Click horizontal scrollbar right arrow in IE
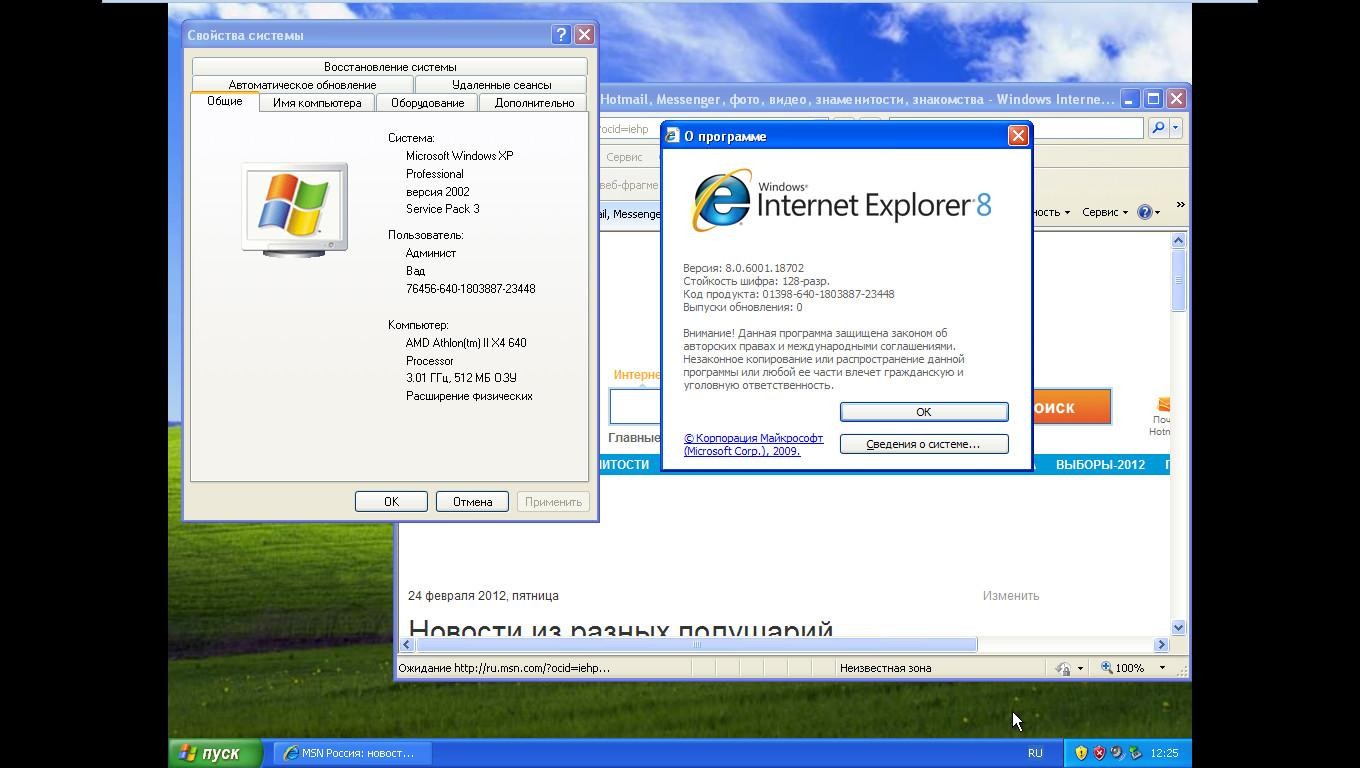Viewport: 1360px width, 768px height. (1161, 645)
